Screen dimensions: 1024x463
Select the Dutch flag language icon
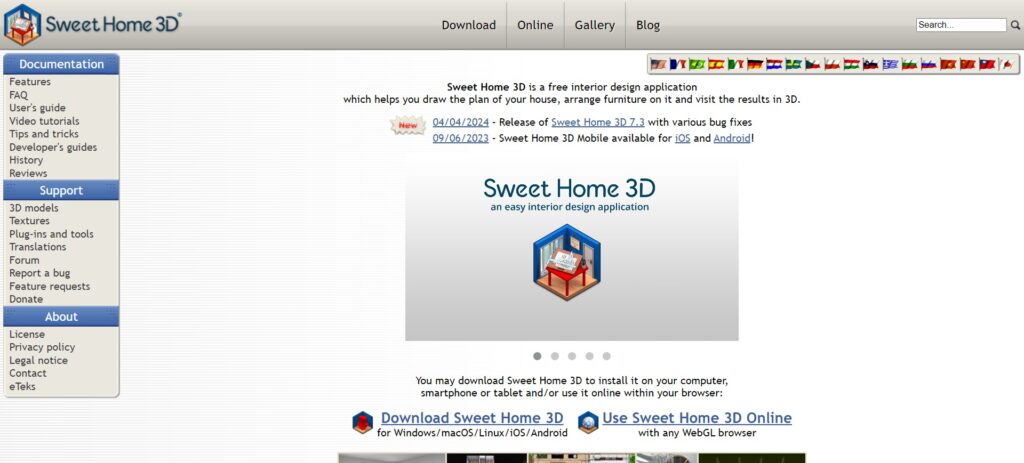[775, 64]
